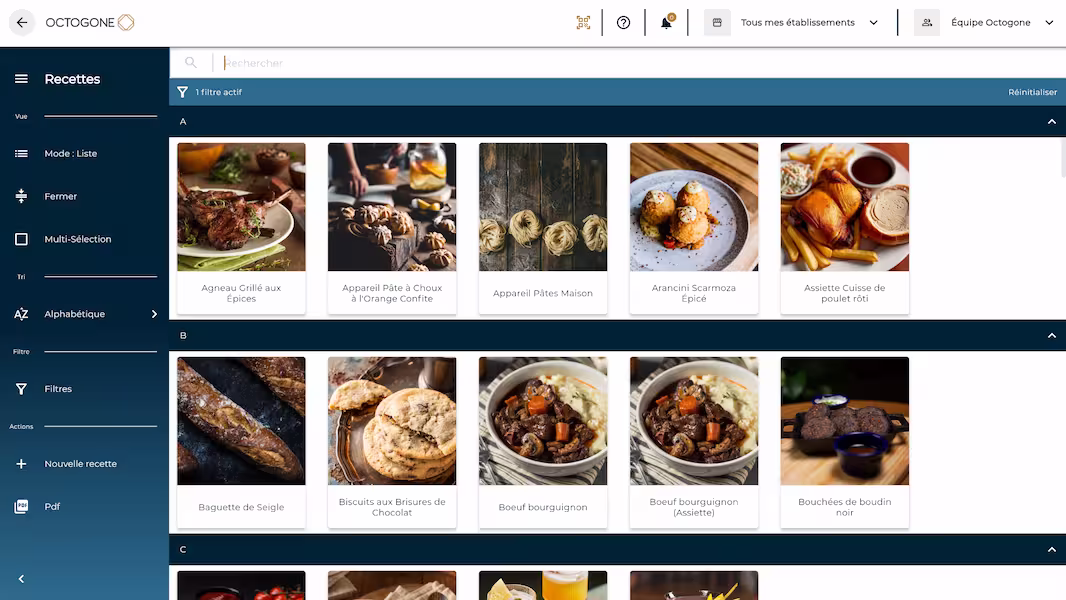Toggle Multi-Sélection checkbox
1066x600 pixels.
[x=21, y=240]
